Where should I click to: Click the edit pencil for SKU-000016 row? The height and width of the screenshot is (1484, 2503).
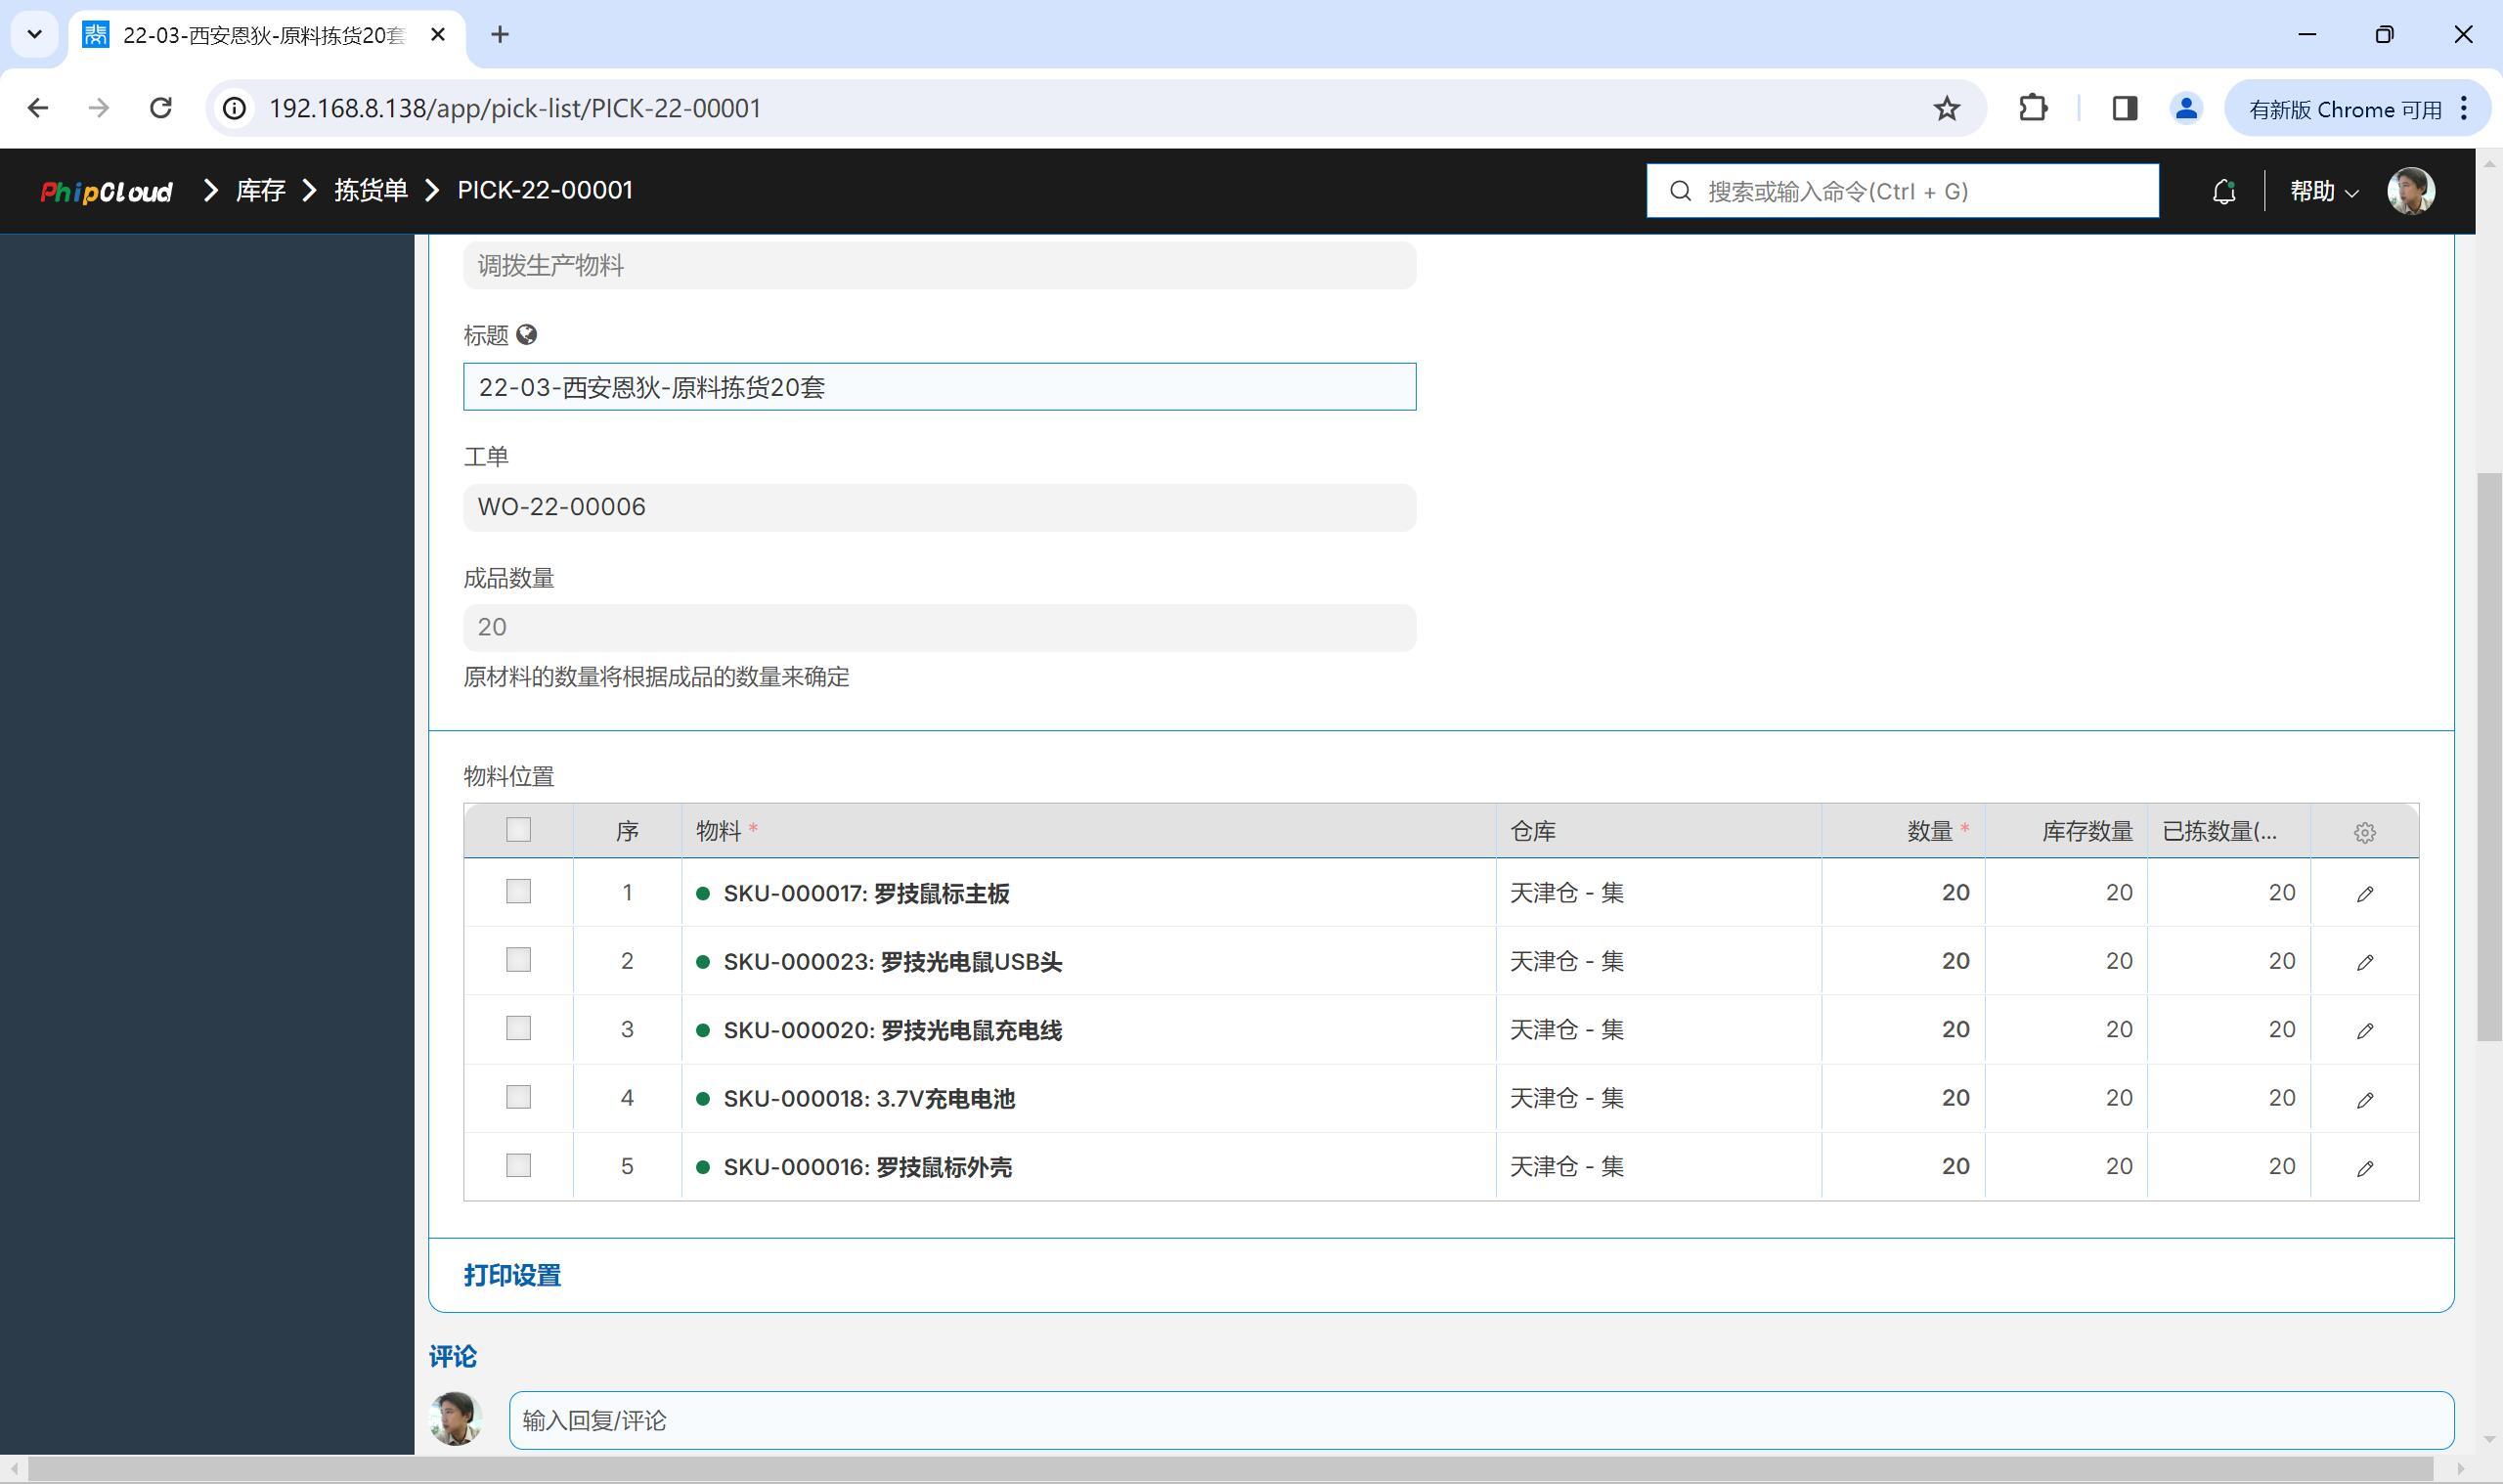click(x=2364, y=1167)
